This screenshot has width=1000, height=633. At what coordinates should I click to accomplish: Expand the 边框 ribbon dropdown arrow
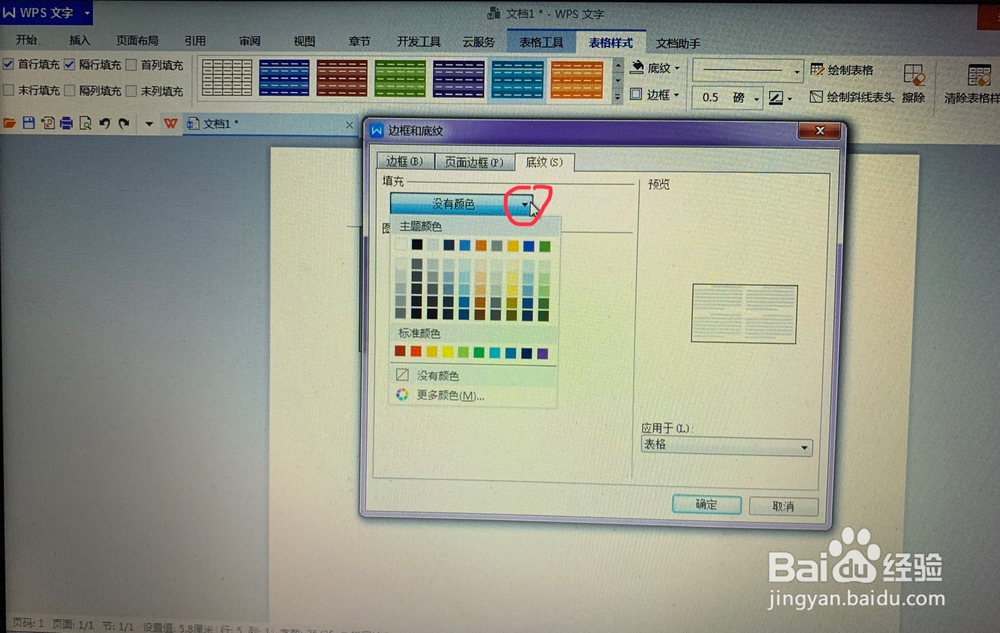point(676,96)
